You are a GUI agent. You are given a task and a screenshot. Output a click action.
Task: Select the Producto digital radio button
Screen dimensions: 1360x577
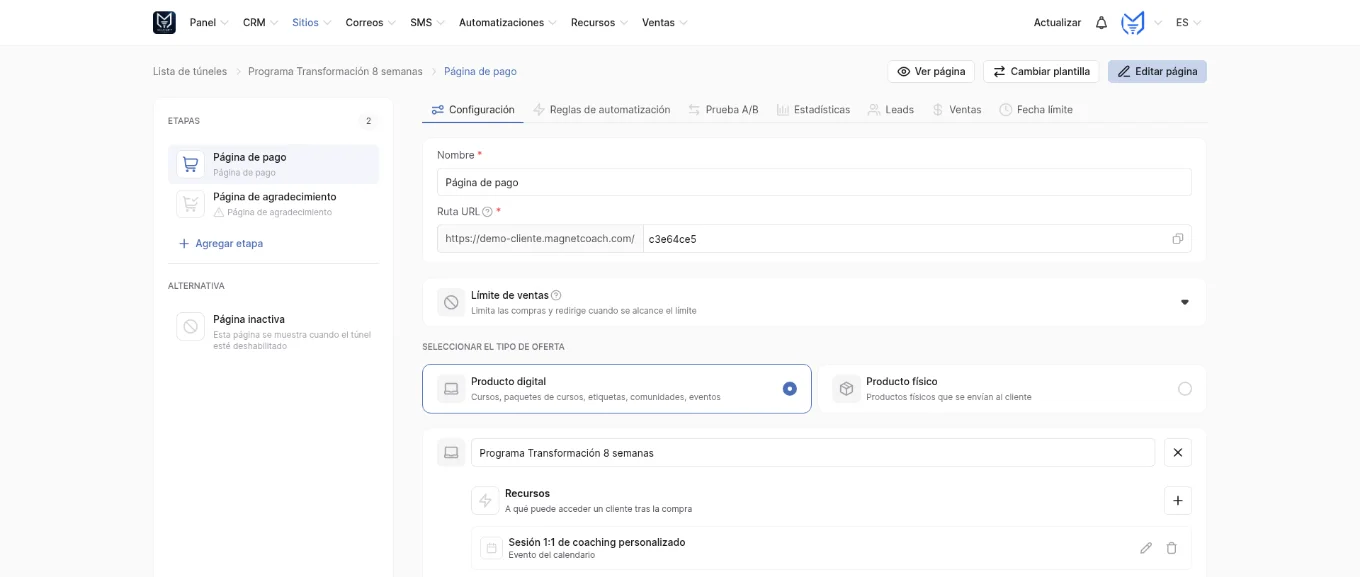tap(790, 389)
